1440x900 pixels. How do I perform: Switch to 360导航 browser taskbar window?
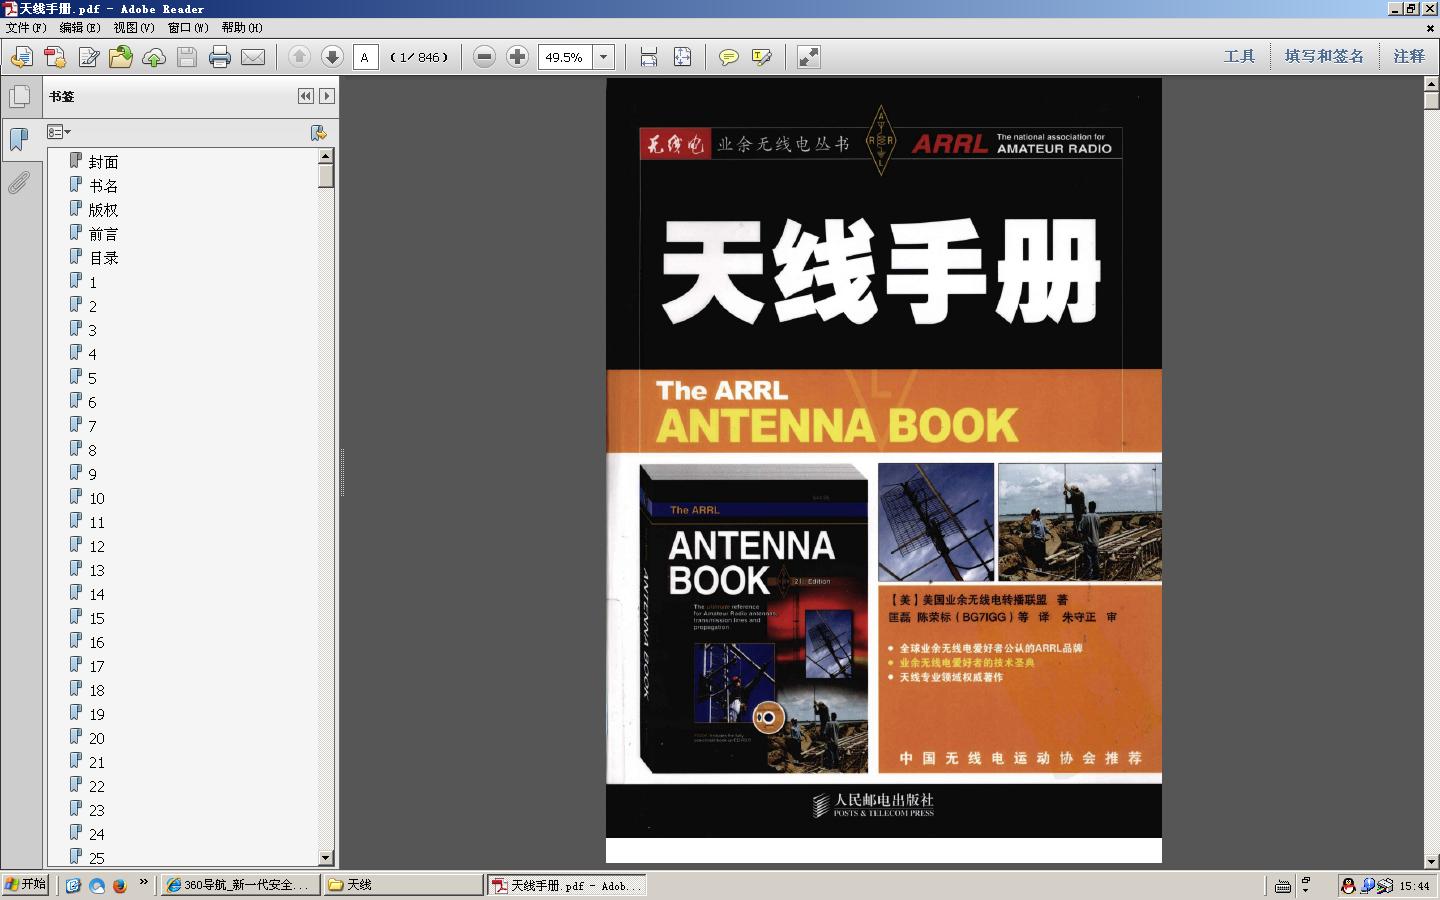tap(241, 885)
